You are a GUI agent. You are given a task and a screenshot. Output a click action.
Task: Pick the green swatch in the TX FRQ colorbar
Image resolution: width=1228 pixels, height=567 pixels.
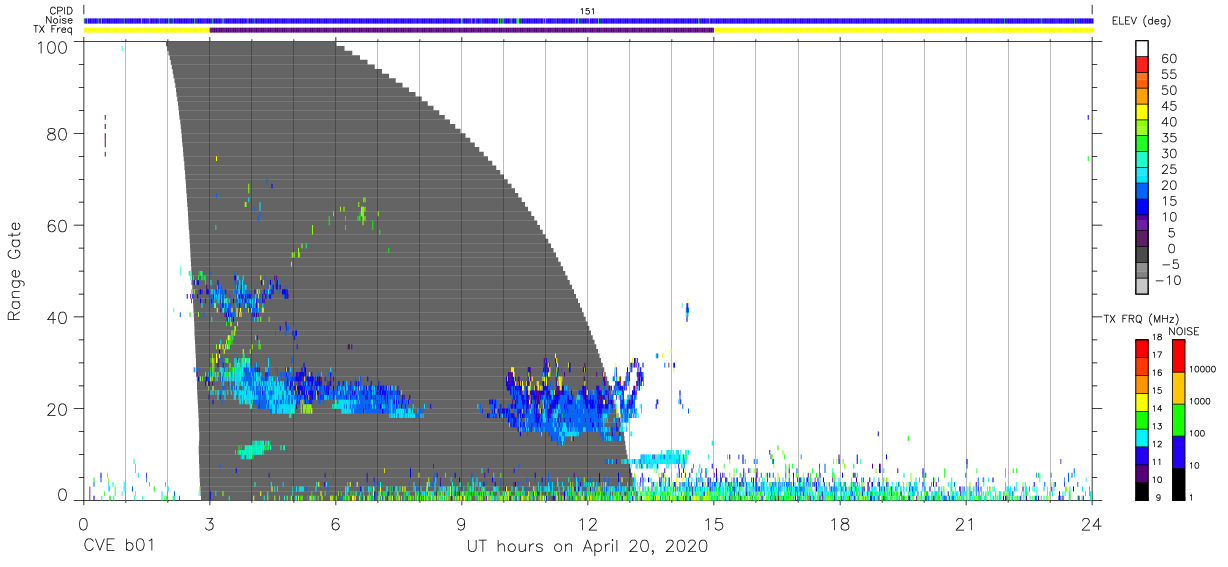click(1141, 418)
